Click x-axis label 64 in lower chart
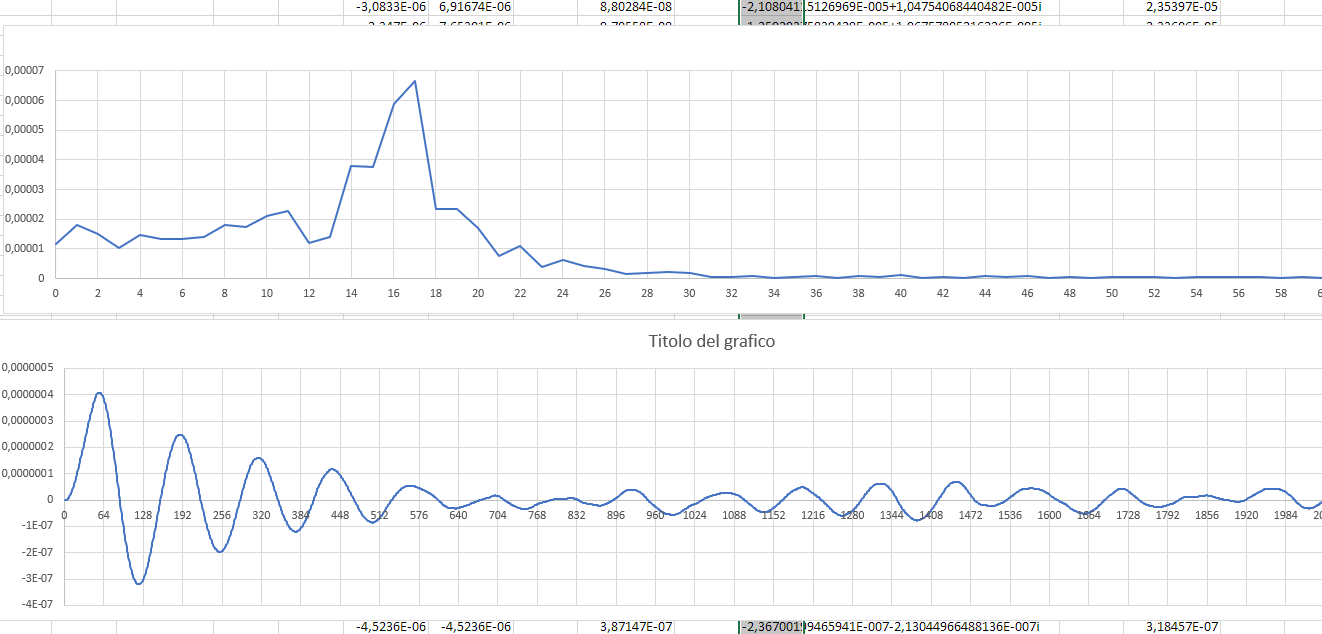Viewport: 1322px width, 634px height. (103, 514)
